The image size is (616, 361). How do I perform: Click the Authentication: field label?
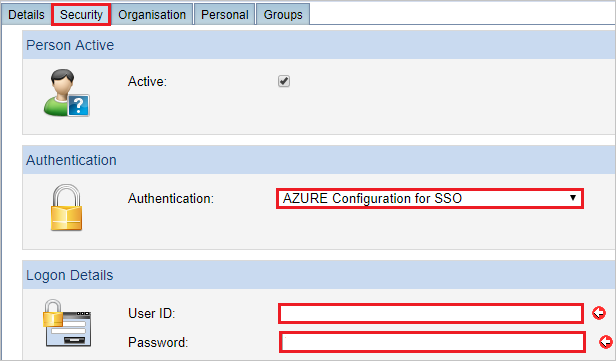point(171,198)
